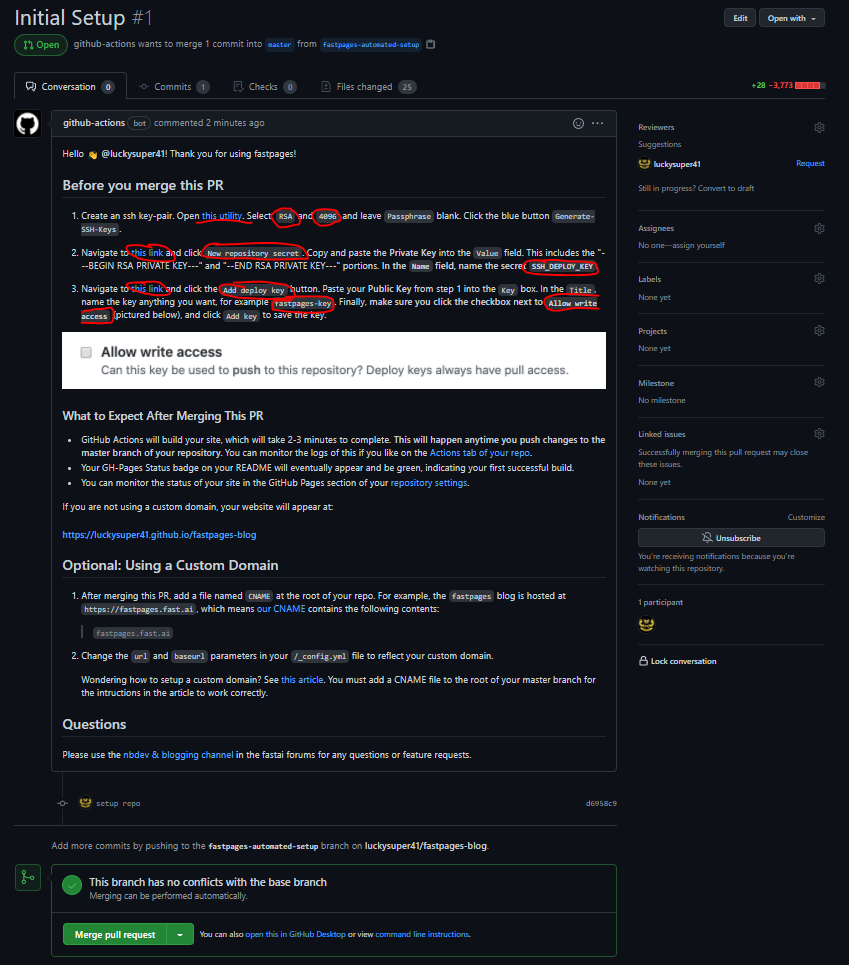Click participant avatar in sidebar
Viewport: 849px width, 965px height.
click(x=646, y=624)
